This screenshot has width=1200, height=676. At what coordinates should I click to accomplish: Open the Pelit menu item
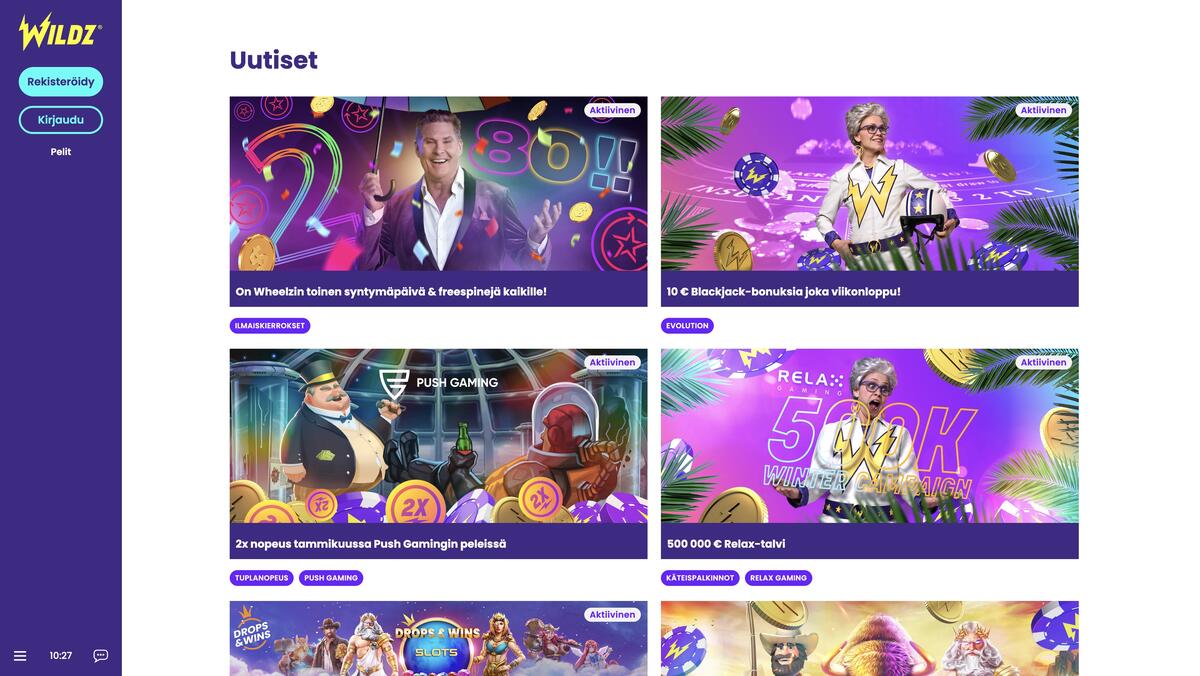pos(61,152)
